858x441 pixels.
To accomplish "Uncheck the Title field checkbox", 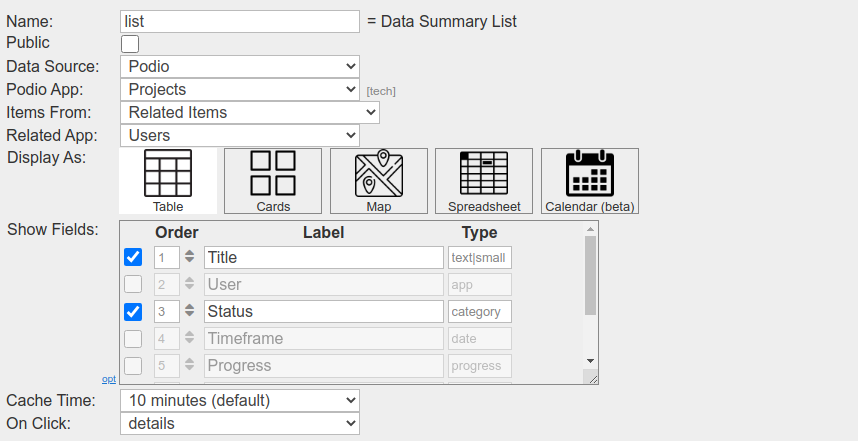I will pyautogui.click(x=133, y=257).
